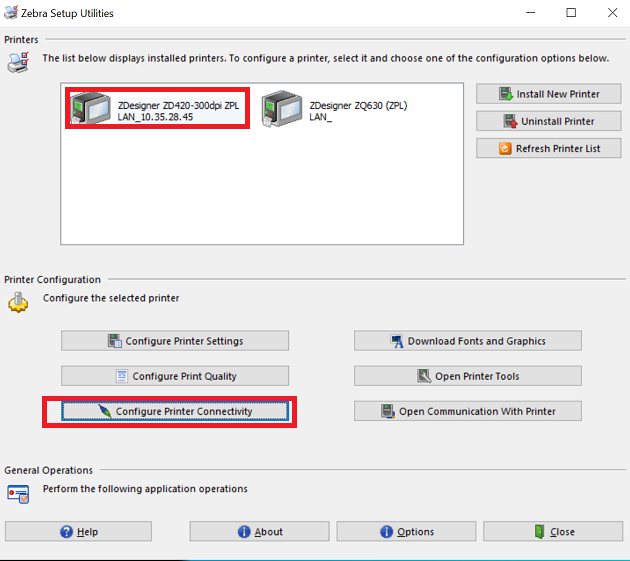Open Configure Printer Settings
The height and width of the screenshot is (561, 630).
coord(175,341)
